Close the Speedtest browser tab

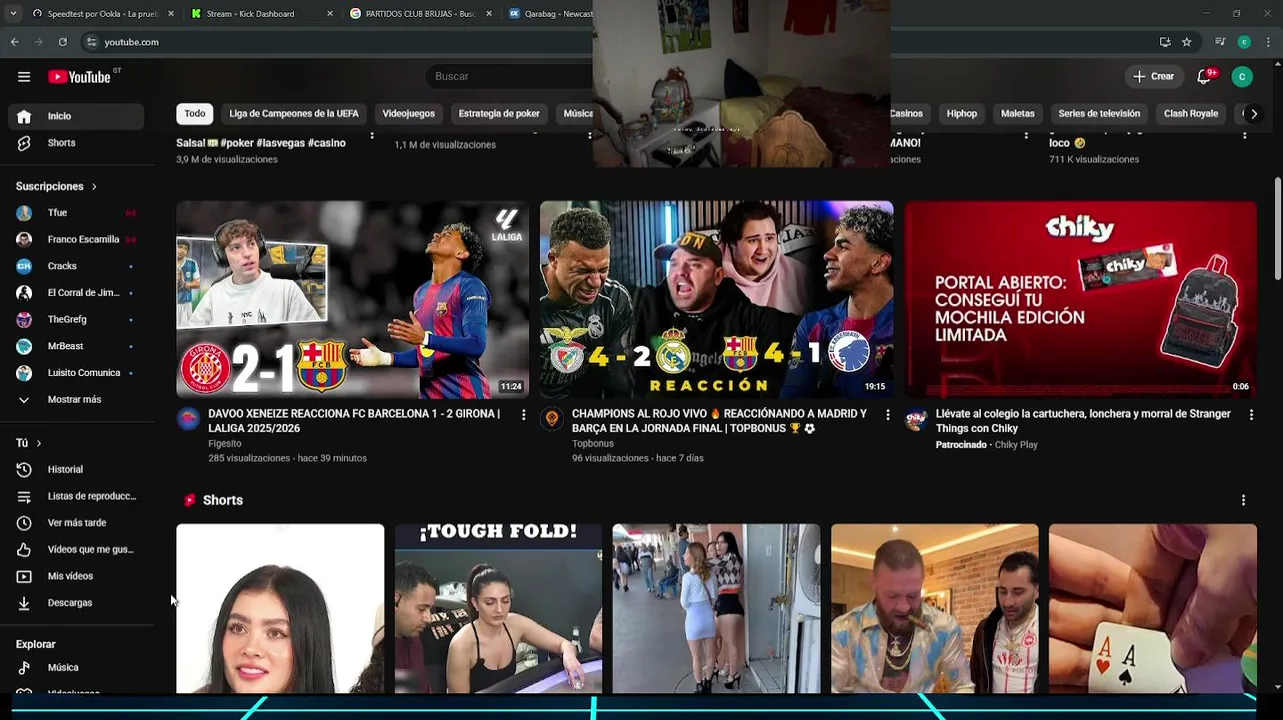tap(171, 14)
